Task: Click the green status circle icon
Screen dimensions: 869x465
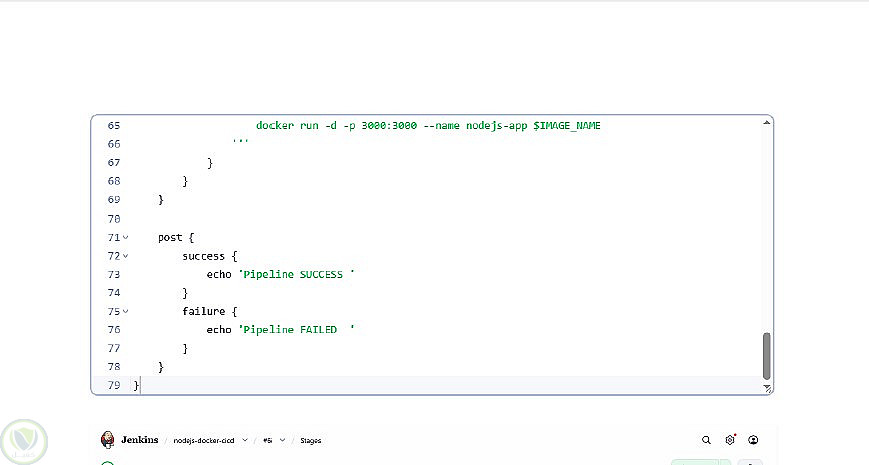Action: click(108, 463)
